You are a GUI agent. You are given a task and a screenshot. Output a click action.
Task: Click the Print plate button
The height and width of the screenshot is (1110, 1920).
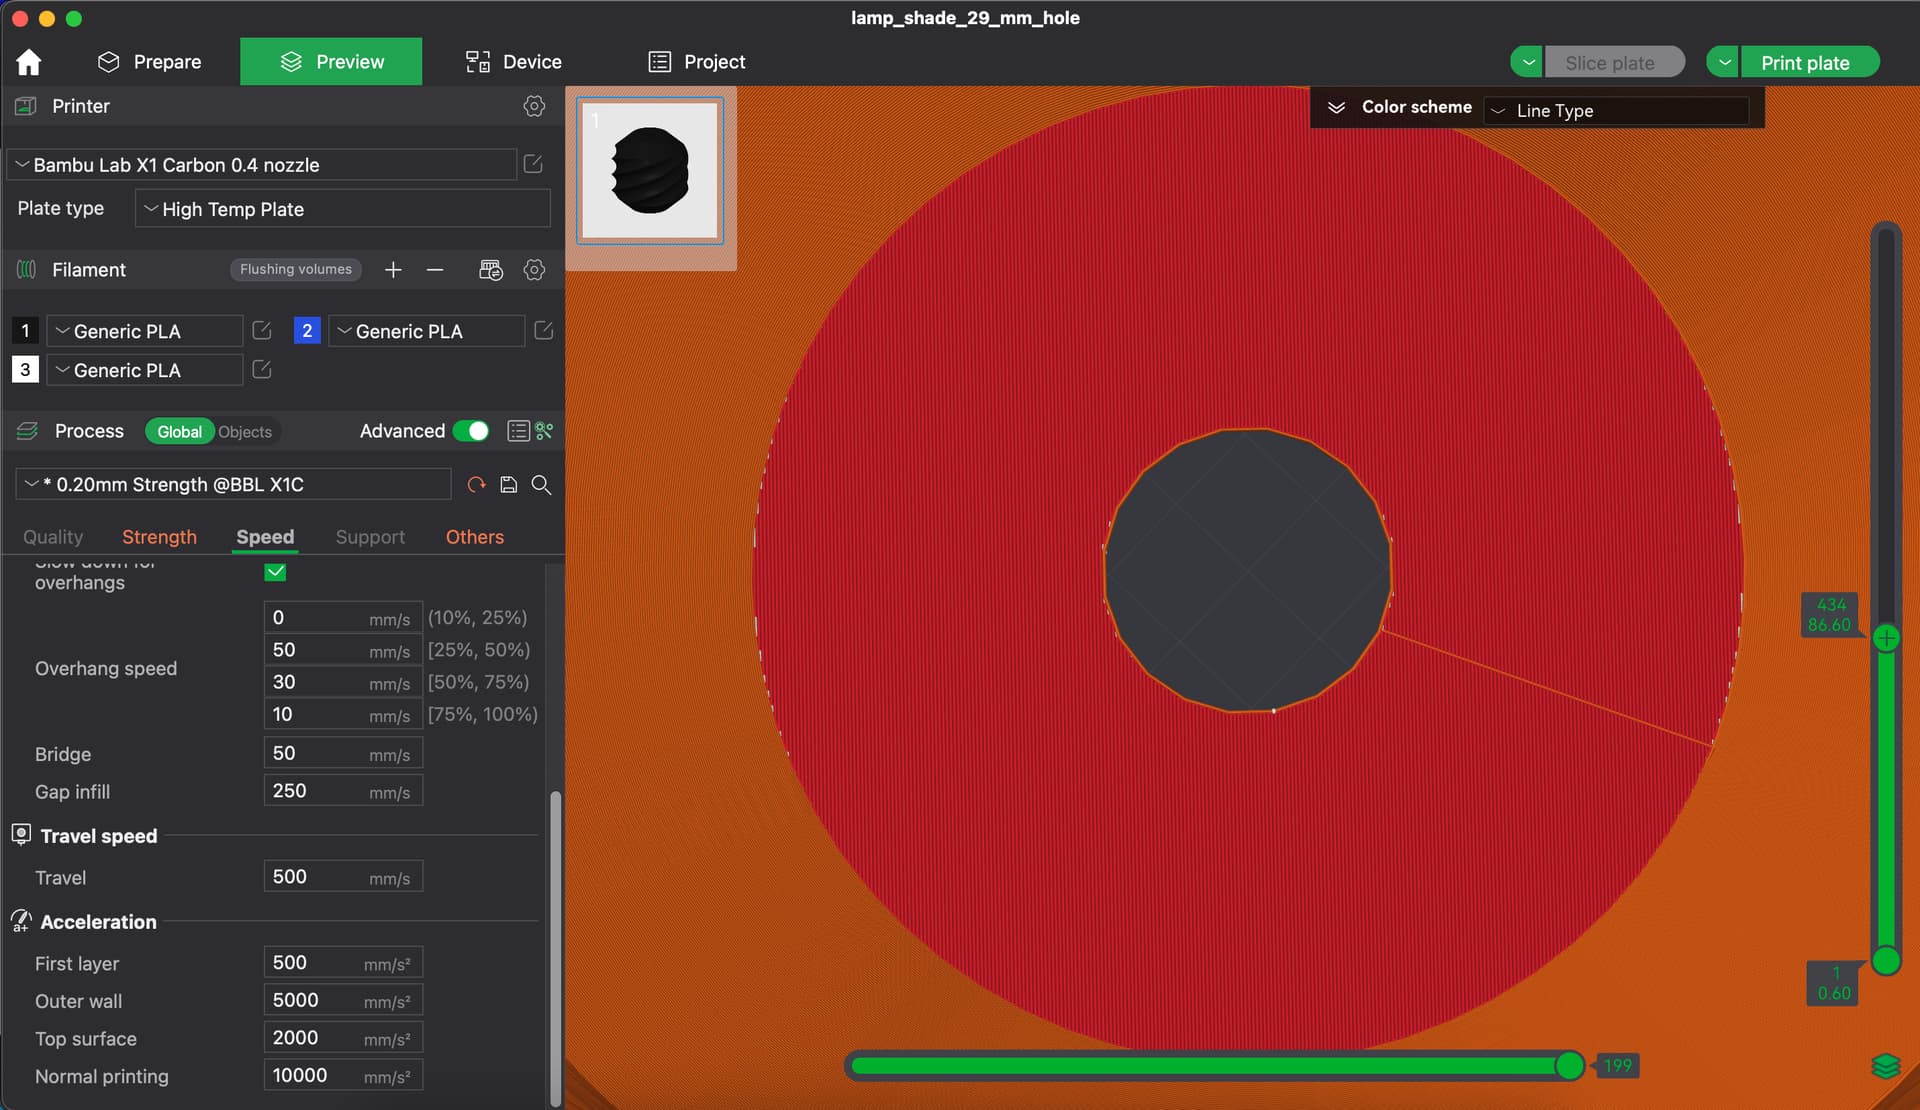click(x=1810, y=62)
